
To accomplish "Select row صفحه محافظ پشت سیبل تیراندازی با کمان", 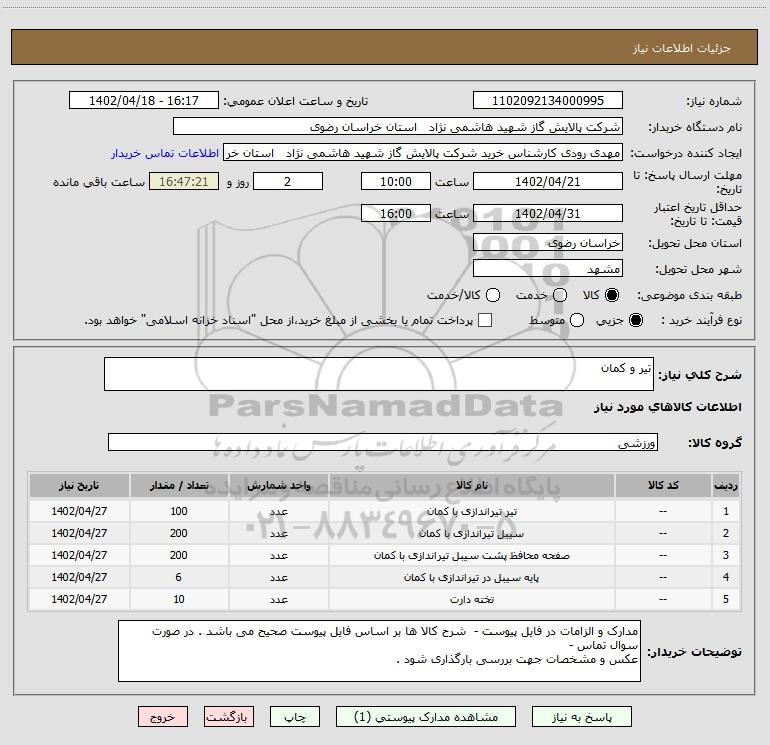I will (x=471, y=555).
